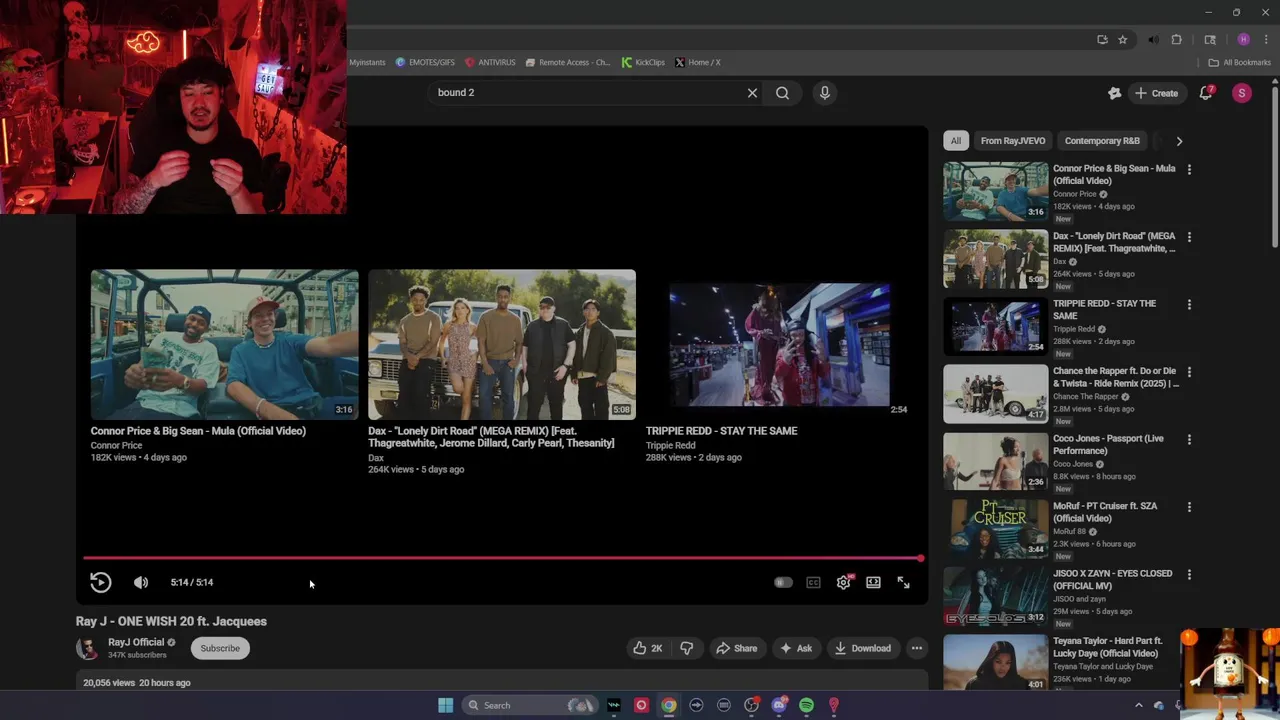Open options for Coco Jones Passport video
Image resolution: width=1280 pixels, height=720 pixels.
click(x=1189, y=440)
